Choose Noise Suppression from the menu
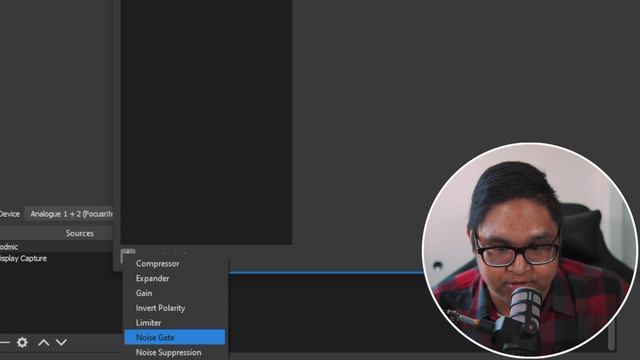Viewport: 640px width, 360px height. (x=175, y=352)
